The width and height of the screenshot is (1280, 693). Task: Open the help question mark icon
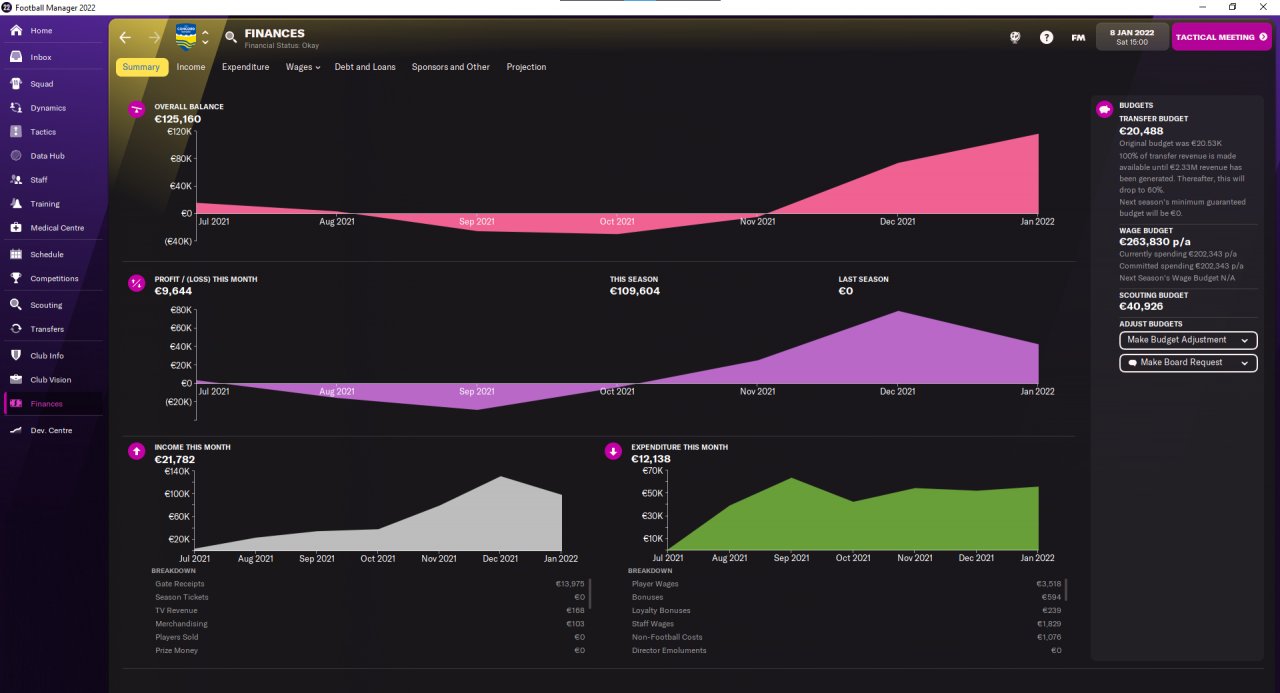pyautogui.click(x=1046, y=37)
